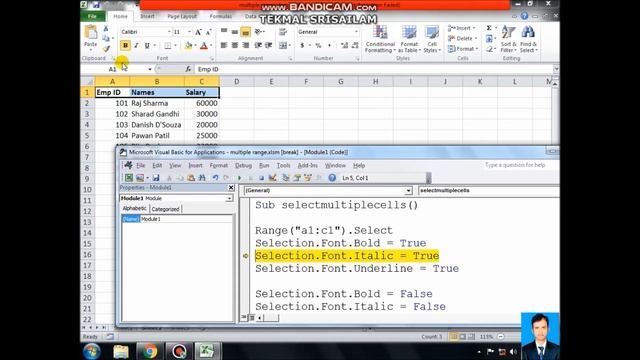Open Chrome from the Windows taskbar
This screenshot has width=640, height=360.
point(149,351)
